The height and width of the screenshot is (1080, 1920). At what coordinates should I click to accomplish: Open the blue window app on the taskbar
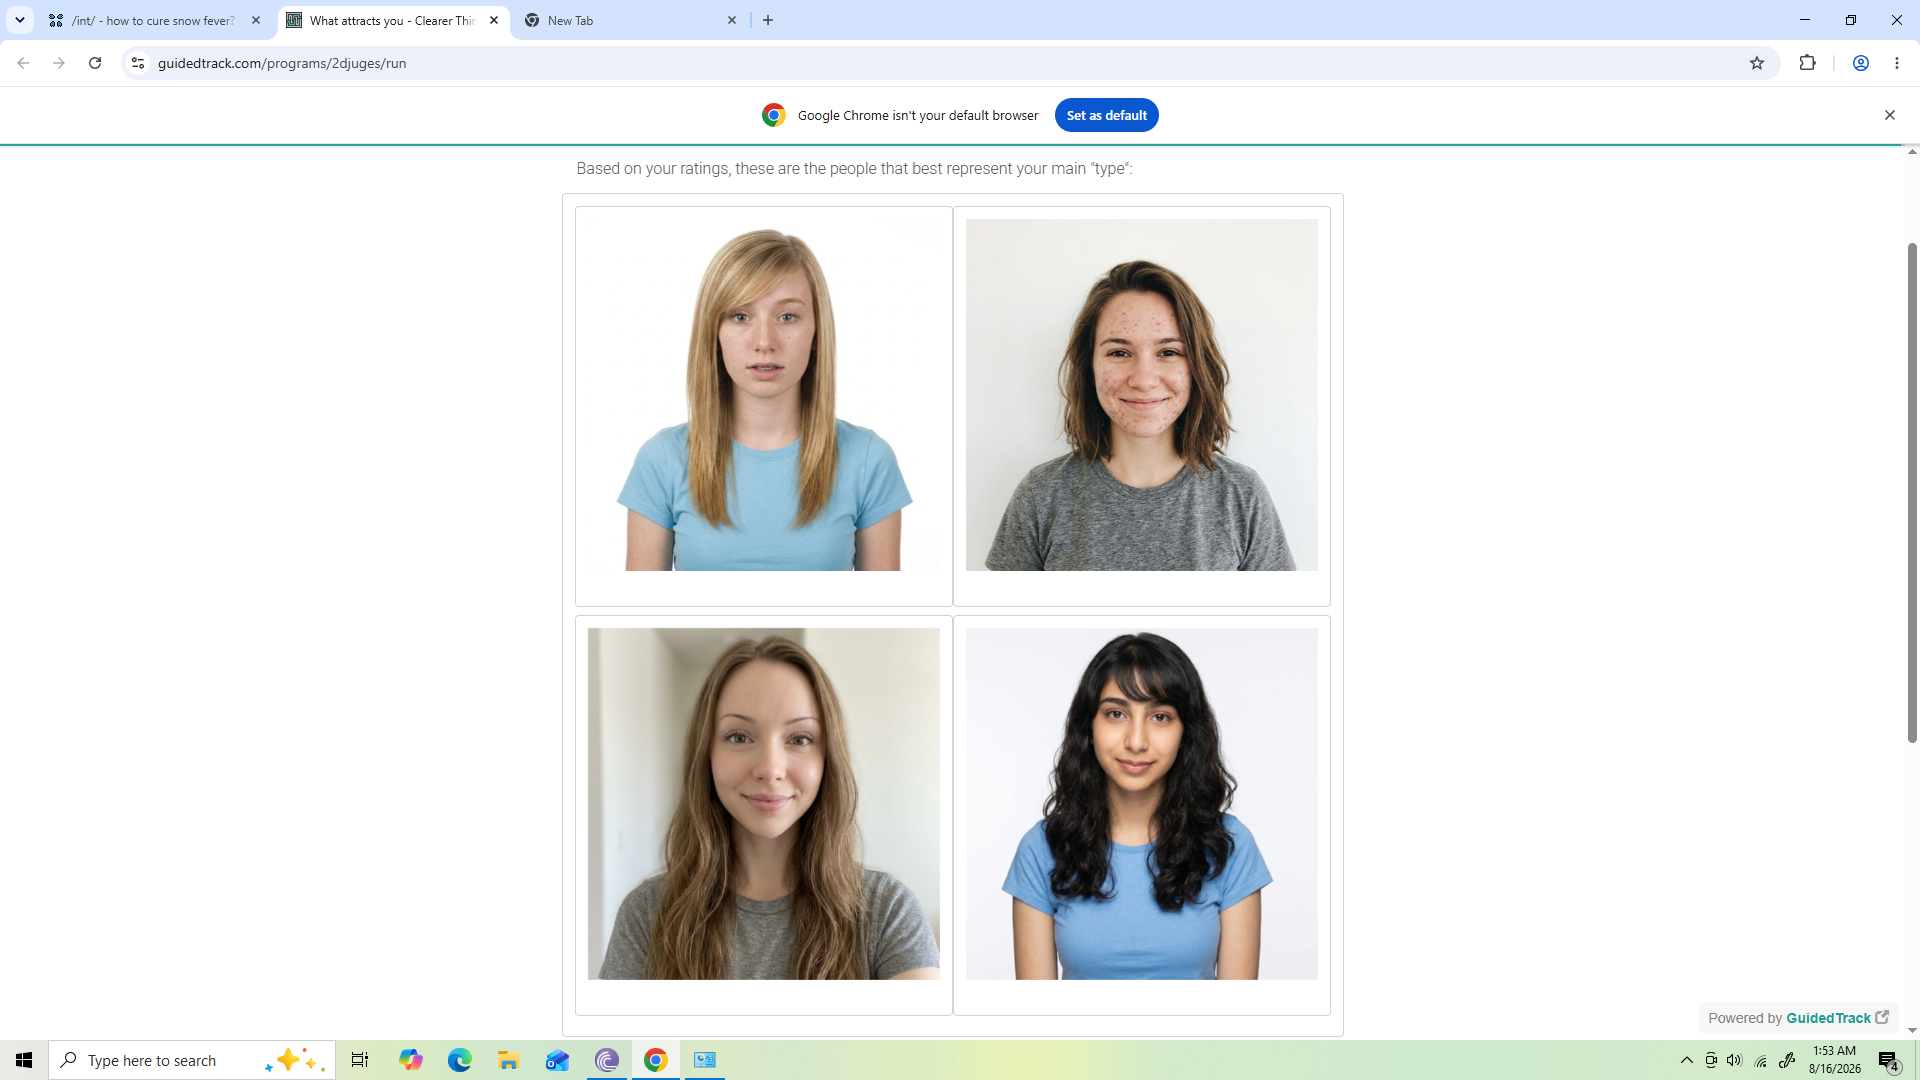pos(705,1060)
